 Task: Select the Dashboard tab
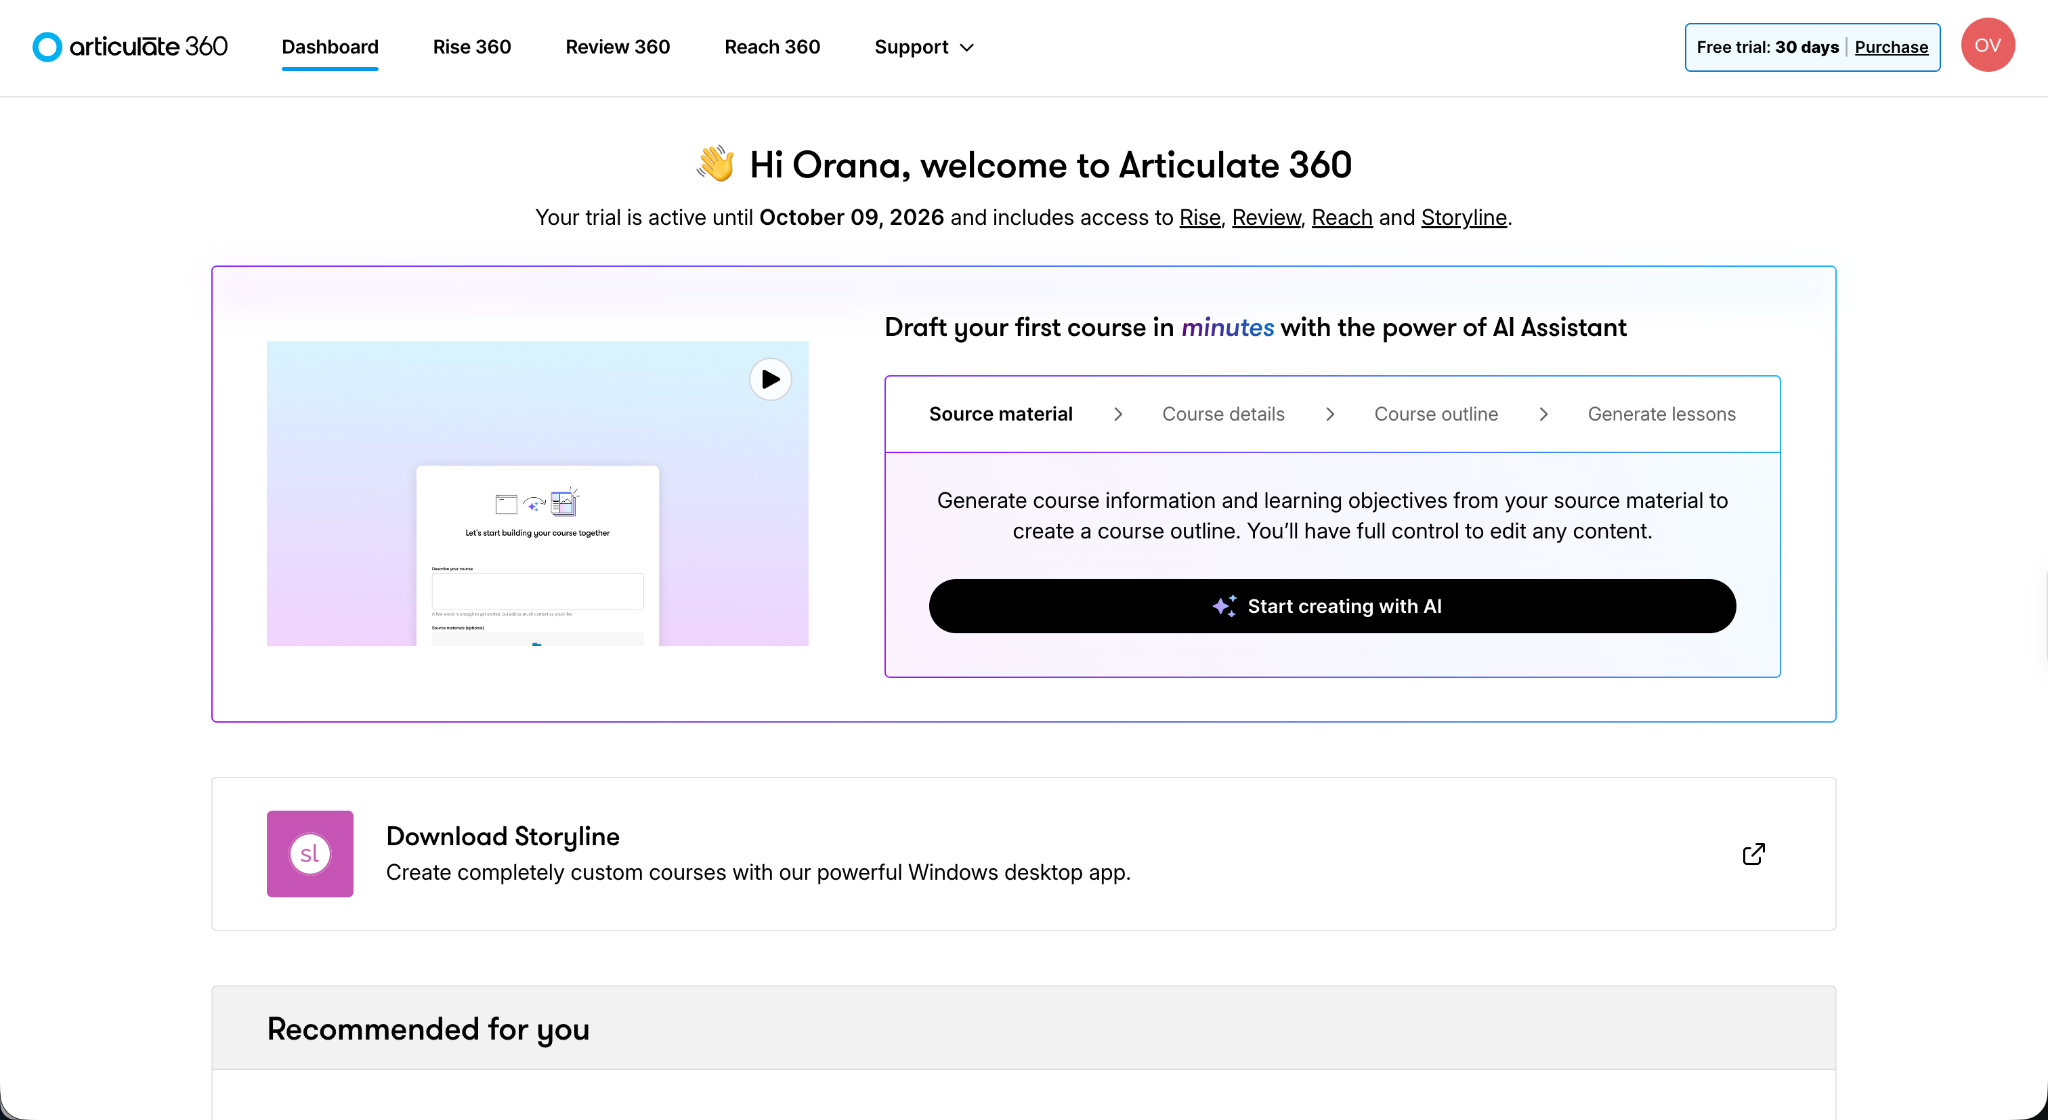[x=330, y=47]
